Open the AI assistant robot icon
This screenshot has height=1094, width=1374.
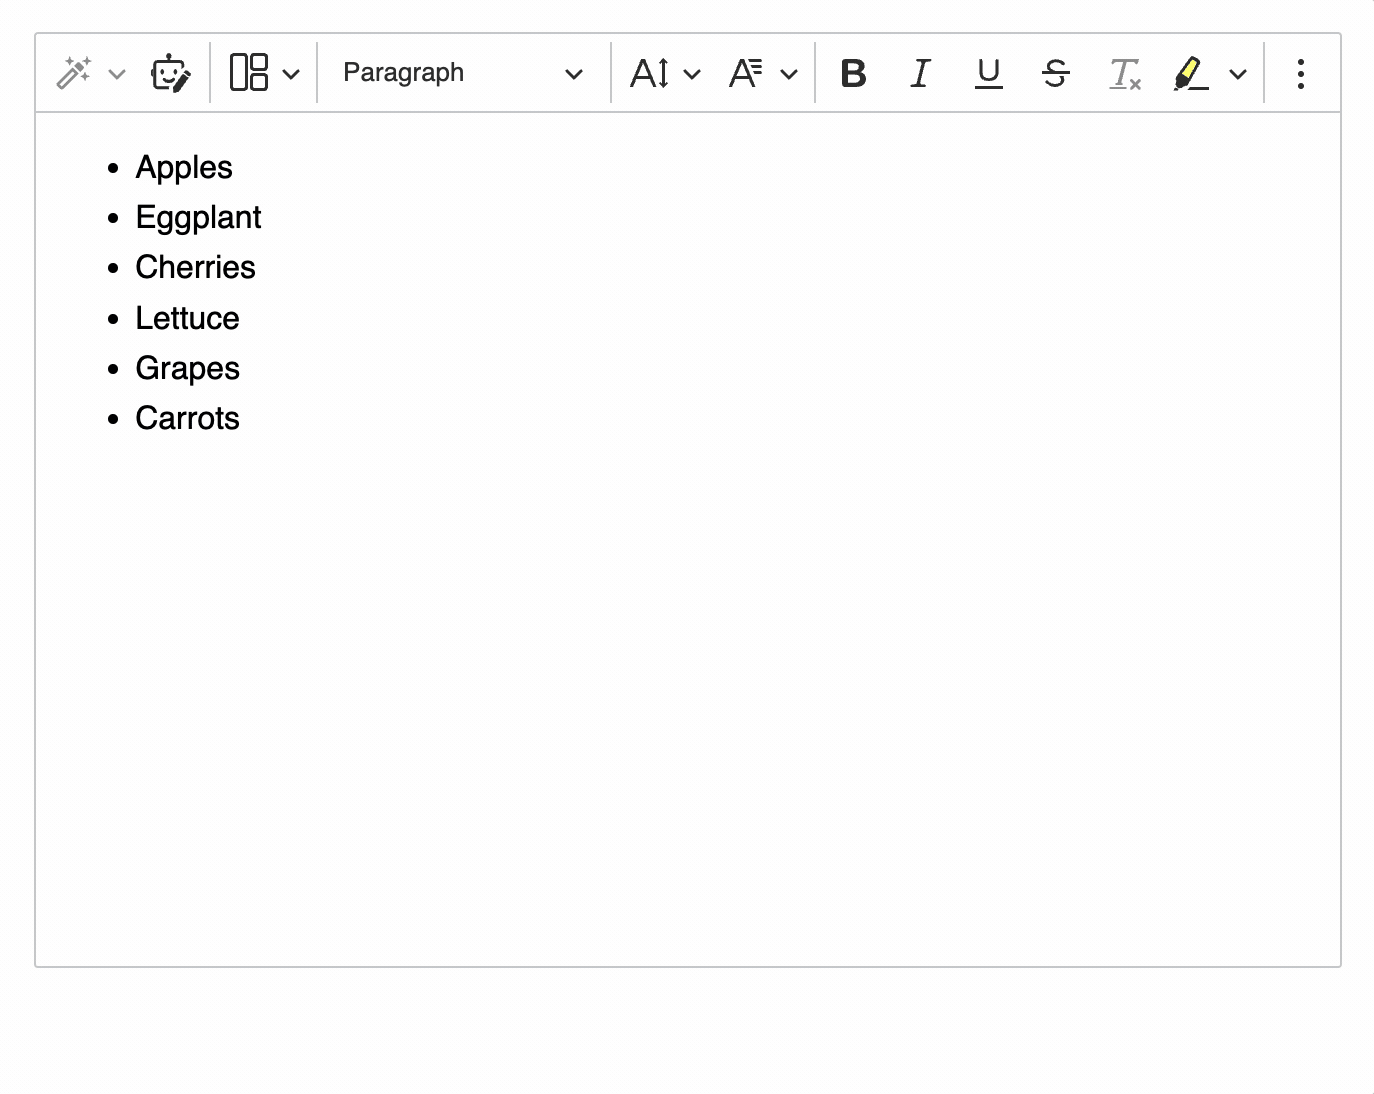(x=170, y=73)
